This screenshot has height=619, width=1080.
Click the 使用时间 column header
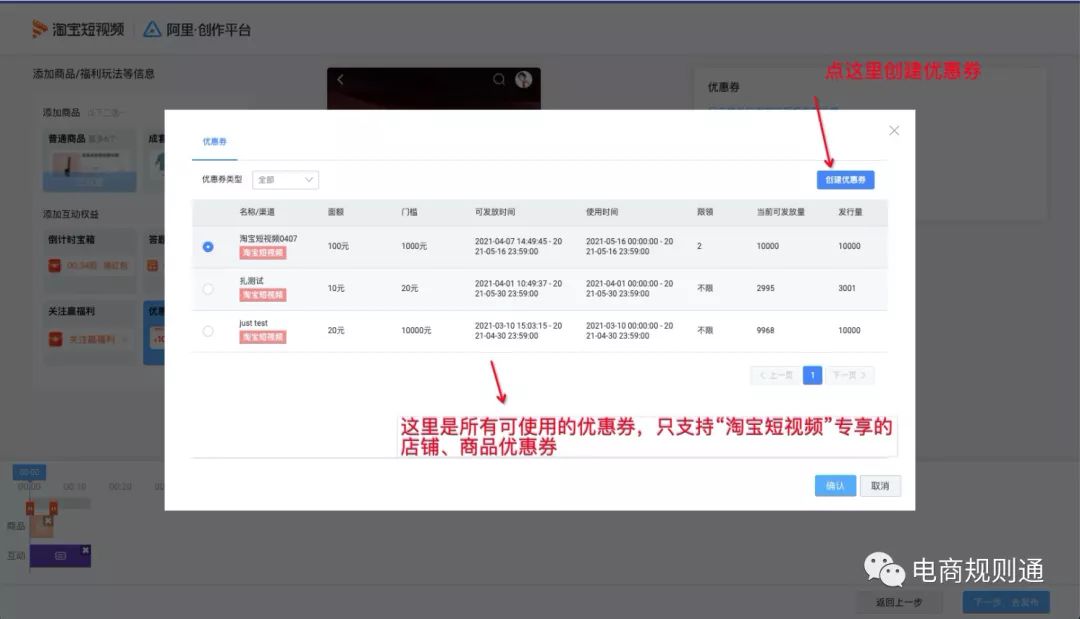(602, 212)
